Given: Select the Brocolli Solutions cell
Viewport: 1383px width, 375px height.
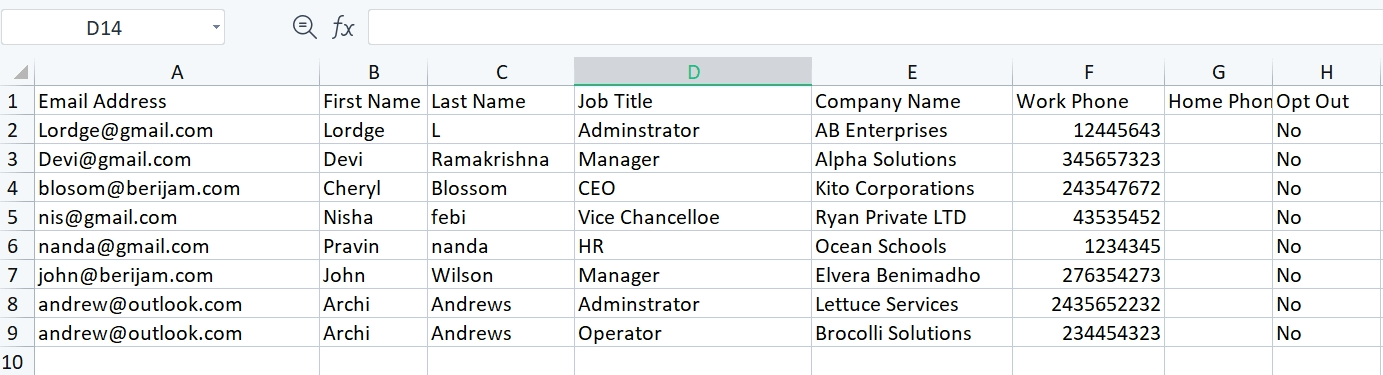Looking at the screenshot, I should (x=912, y=333).
